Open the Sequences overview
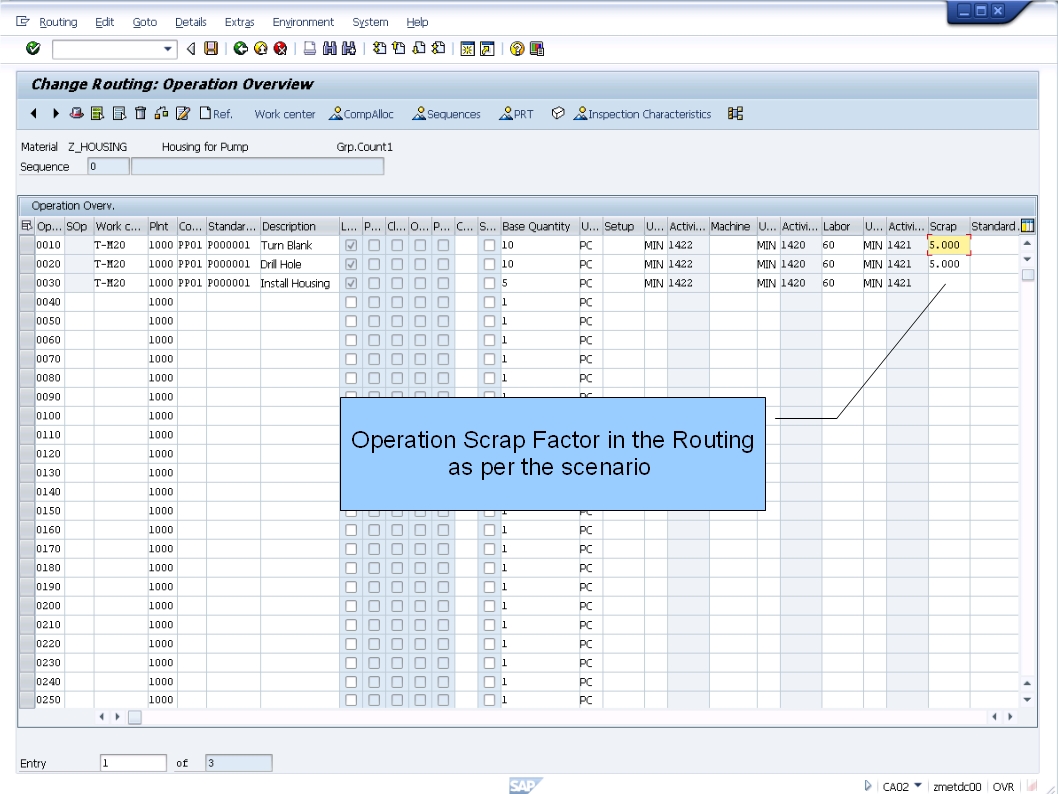Screen dimensions: 1058x794 446,114
